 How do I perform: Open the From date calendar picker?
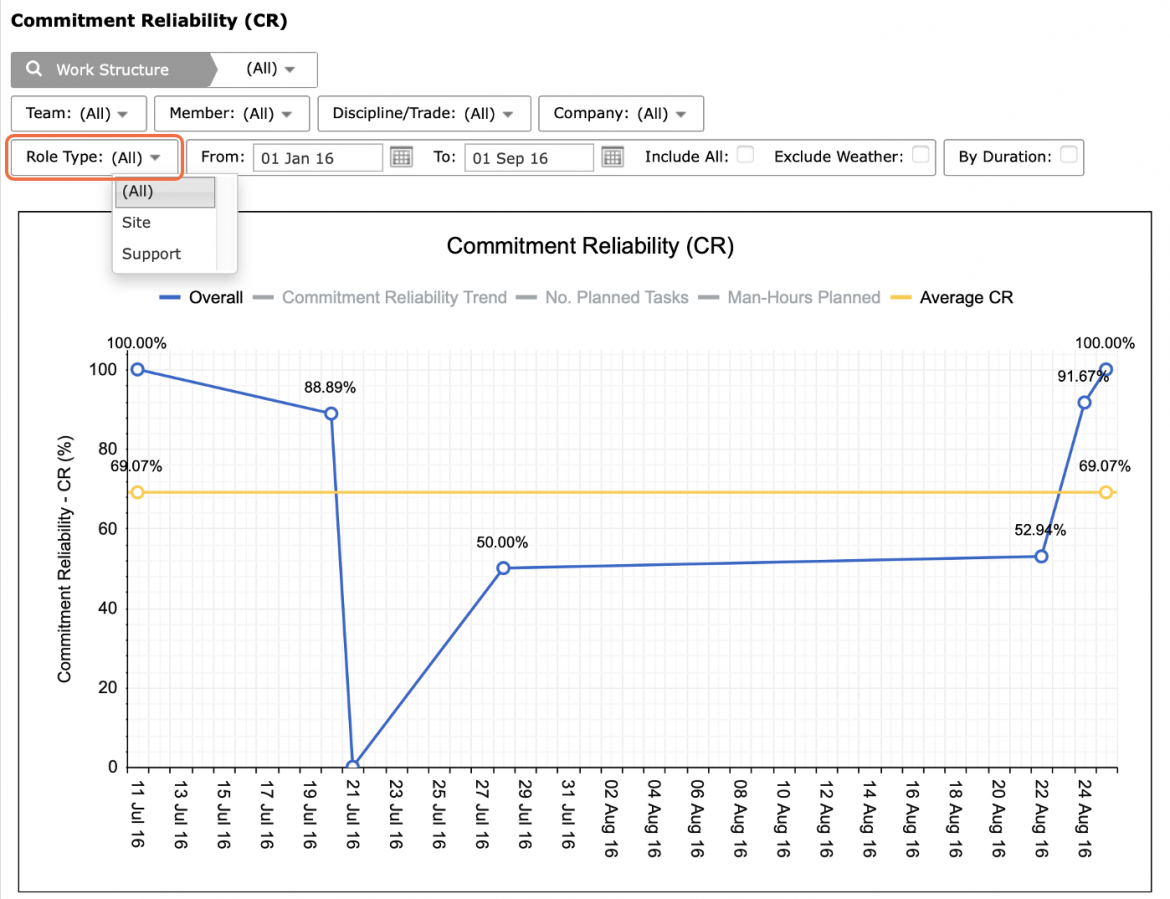(401, 157)
